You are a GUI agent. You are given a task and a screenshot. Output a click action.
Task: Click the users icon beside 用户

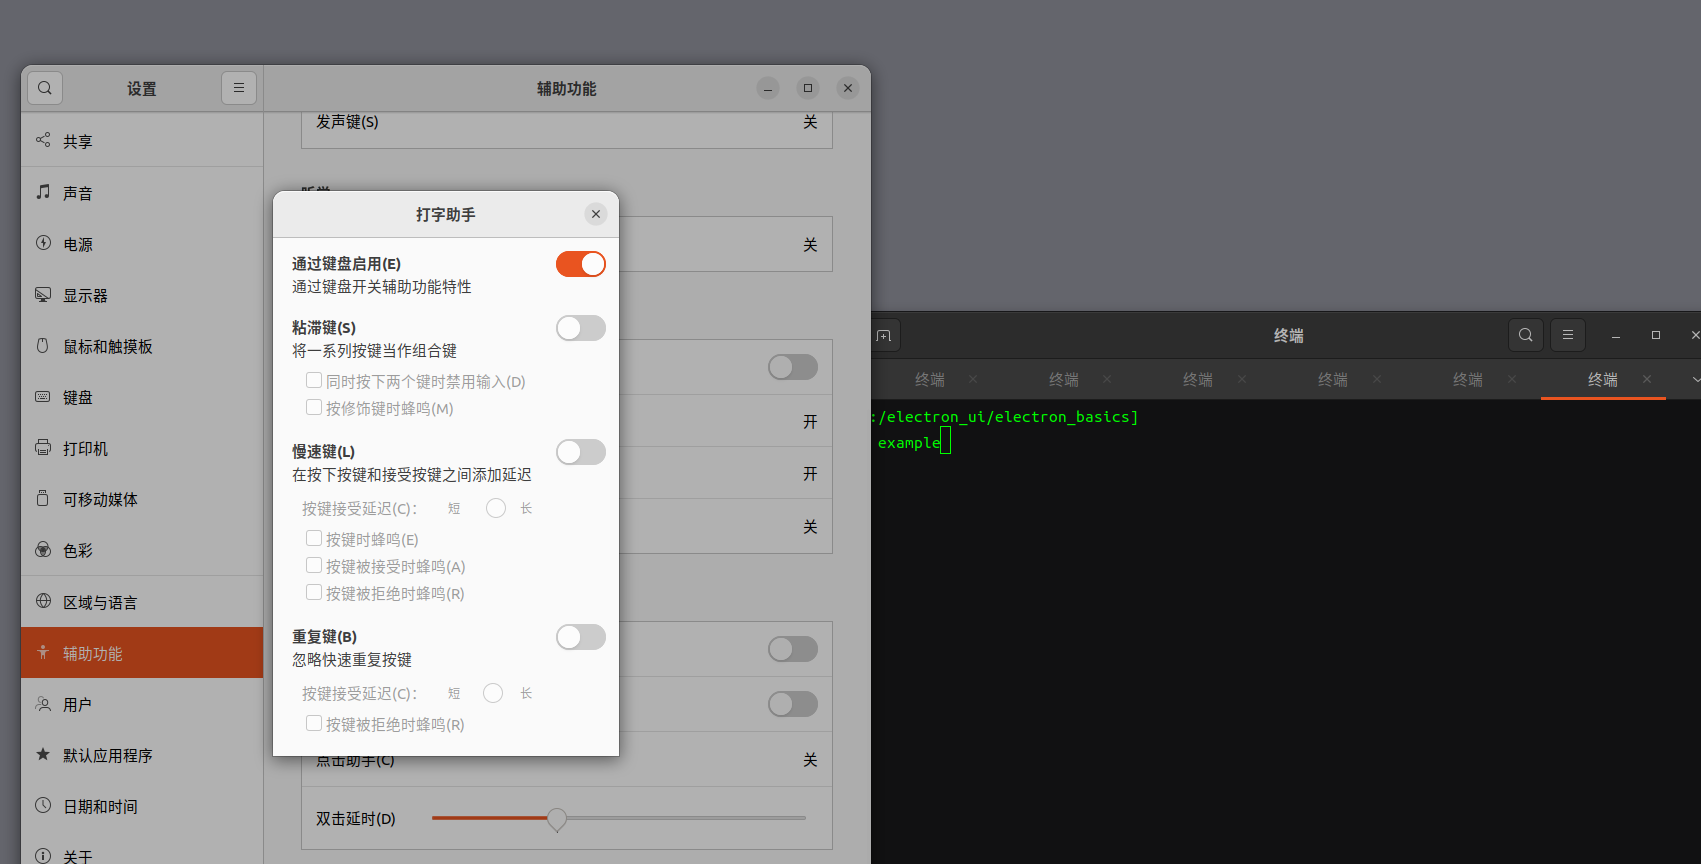pos(43,704)
